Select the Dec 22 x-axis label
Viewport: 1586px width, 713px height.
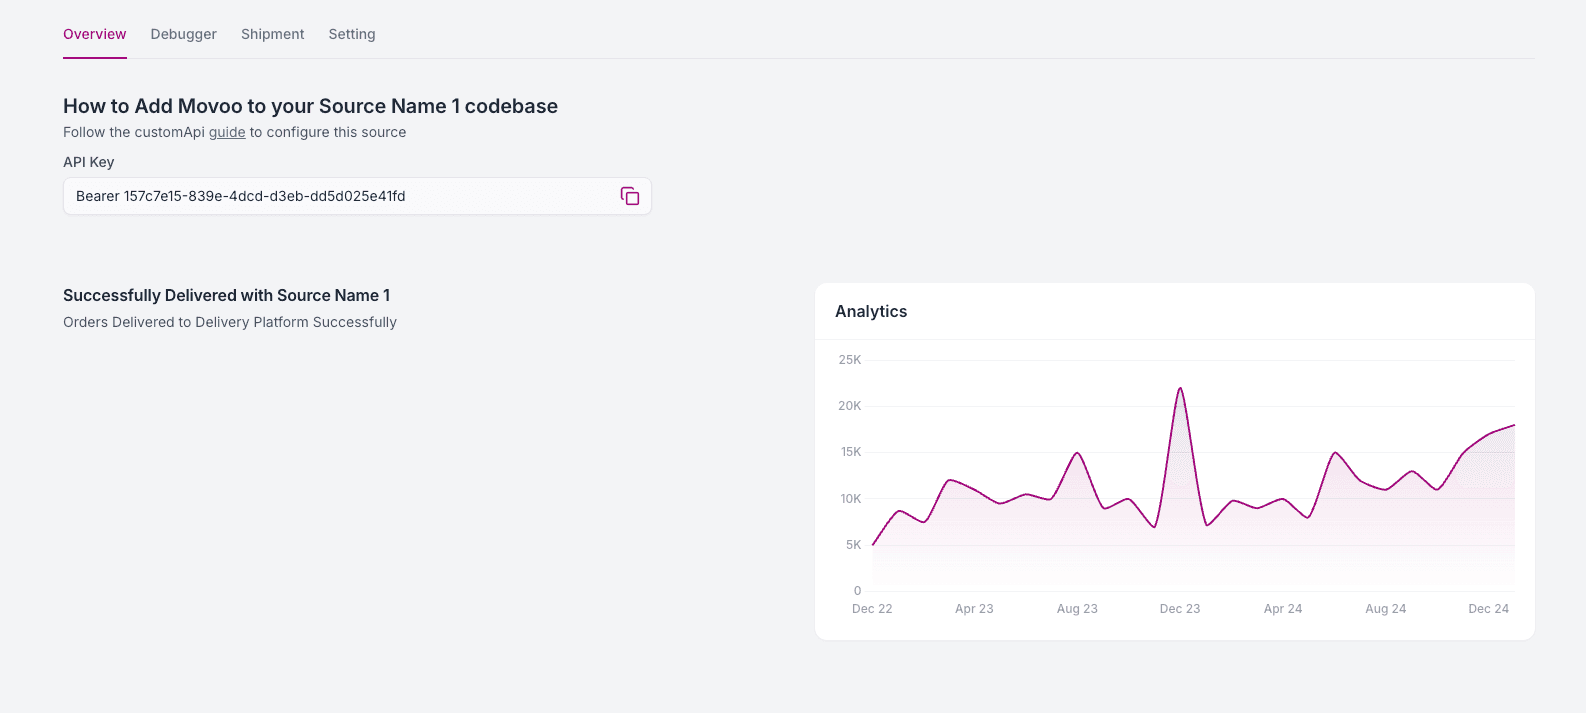point(872,609)
